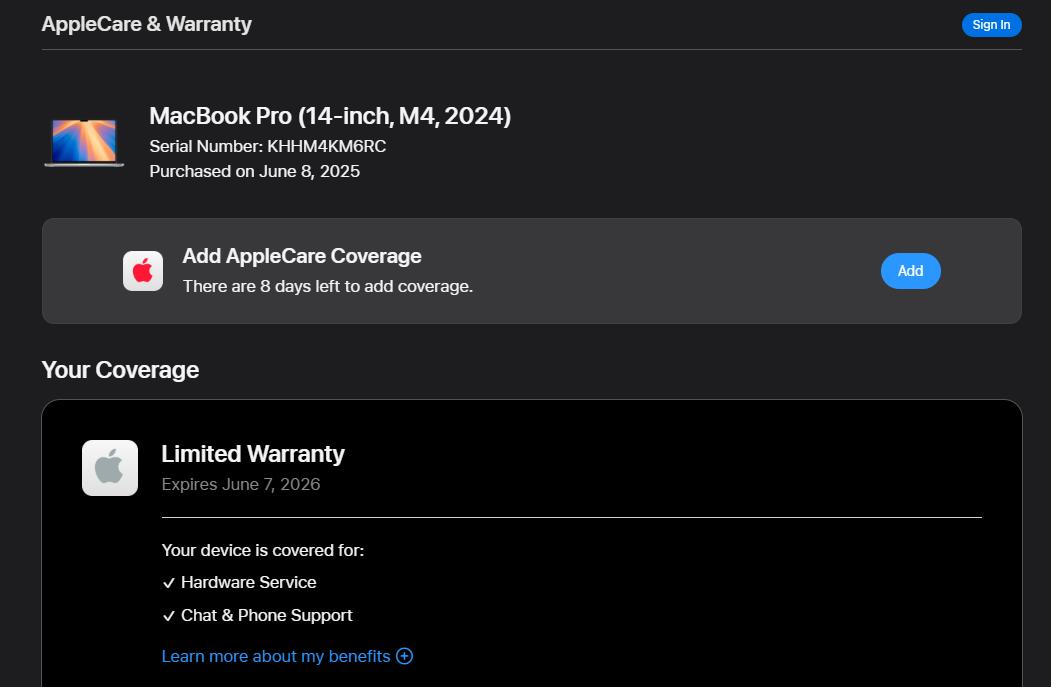Click the Your Coverage section heading

[x=120, y=370]
